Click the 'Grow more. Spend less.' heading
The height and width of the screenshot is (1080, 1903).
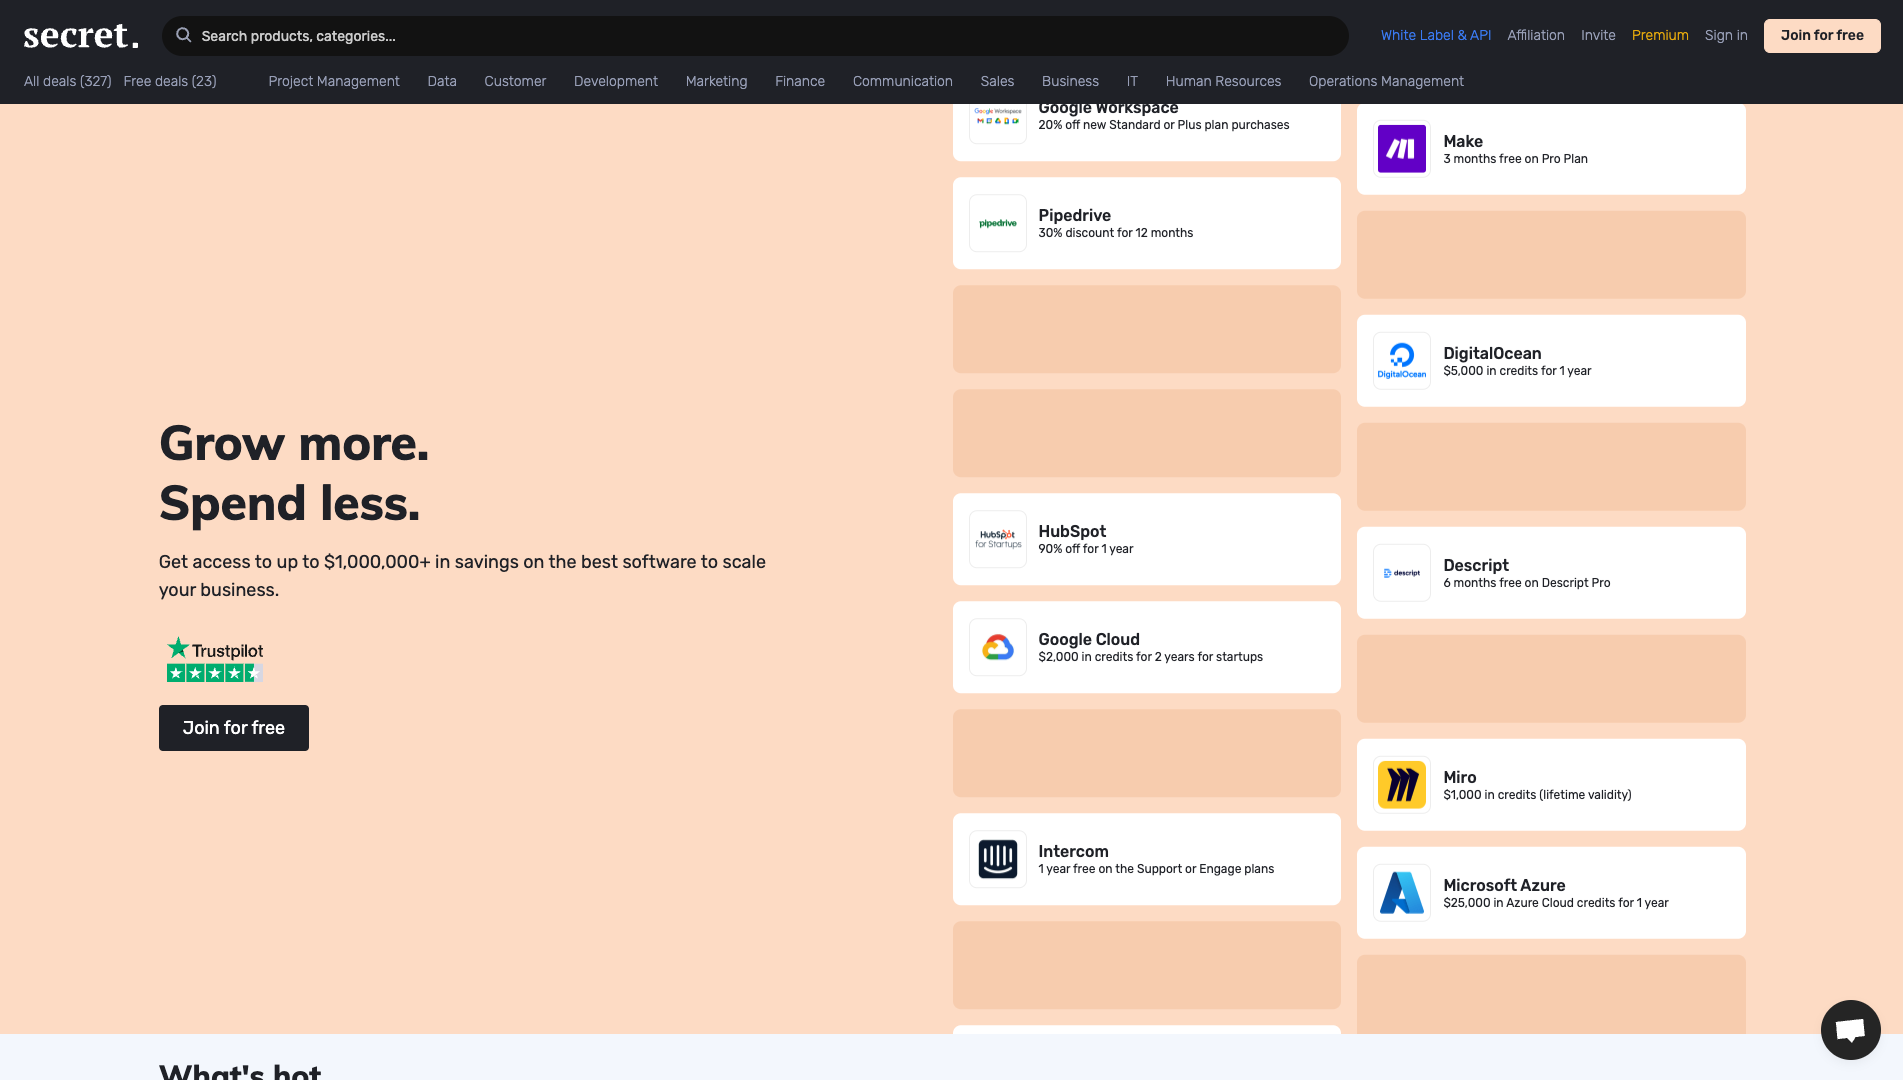(293, 473)
